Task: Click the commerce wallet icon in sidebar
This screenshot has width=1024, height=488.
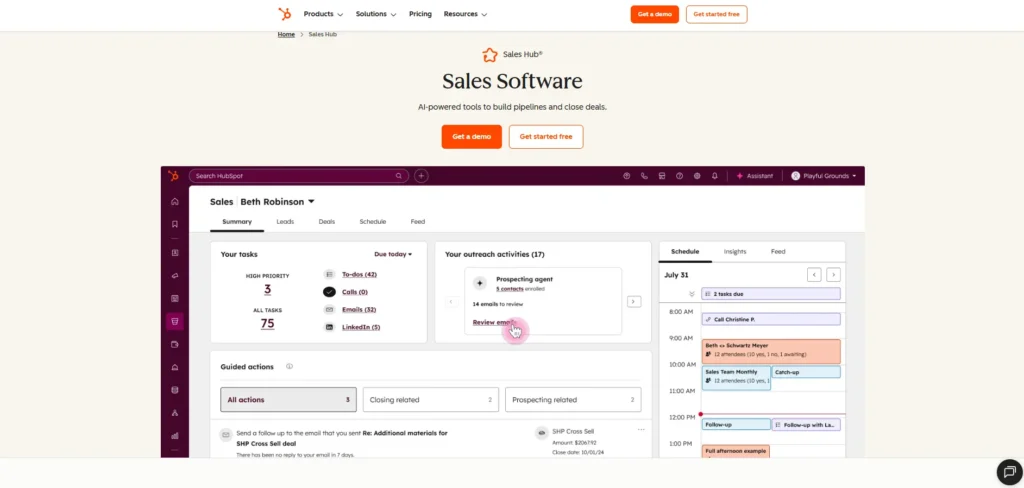Action: (x=174, y=344)
